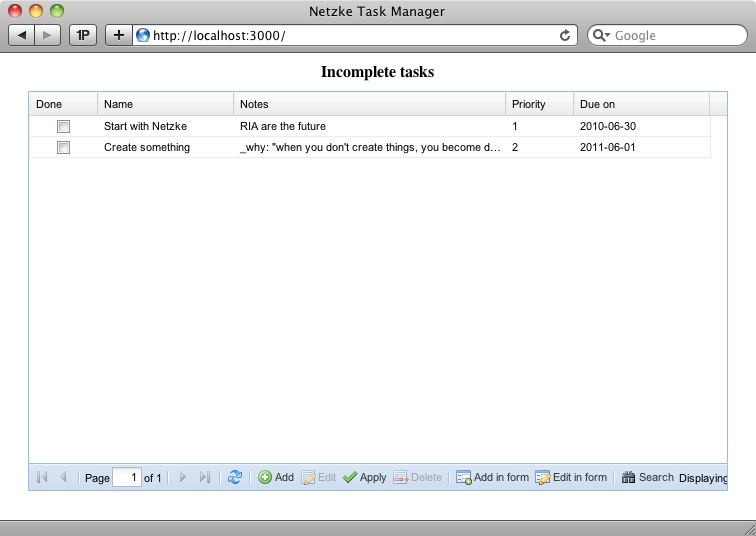Click the browser reload page icon
This screenshot has width=756, height=536.
pyautogui.click(x=565, y=35)
